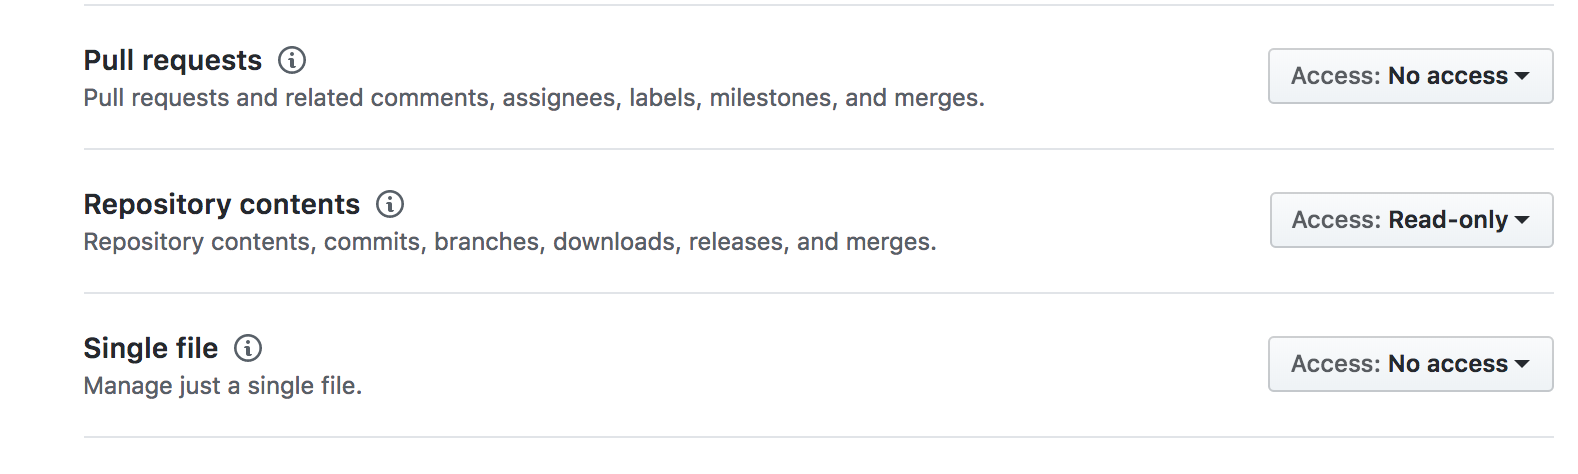Click the info icon beside Single file
The image size is (1578, 474).
(248, 348)
